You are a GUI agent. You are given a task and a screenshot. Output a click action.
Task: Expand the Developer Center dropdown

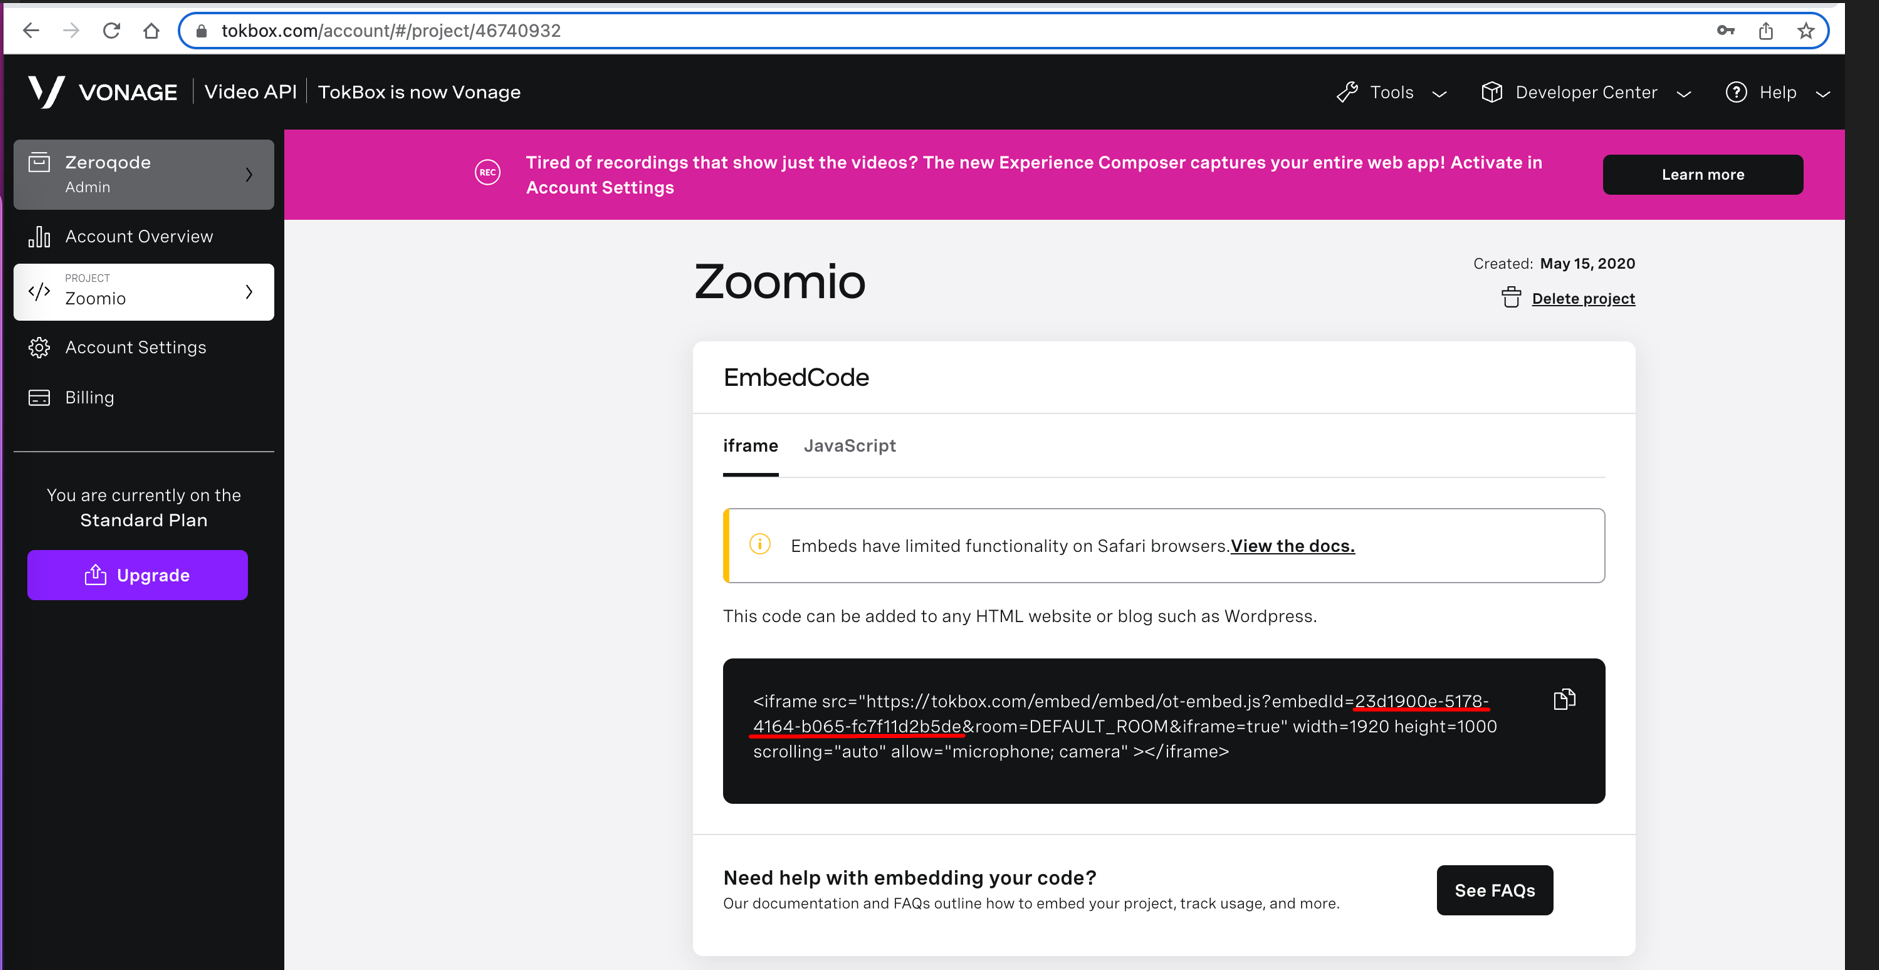[1586, 93]
